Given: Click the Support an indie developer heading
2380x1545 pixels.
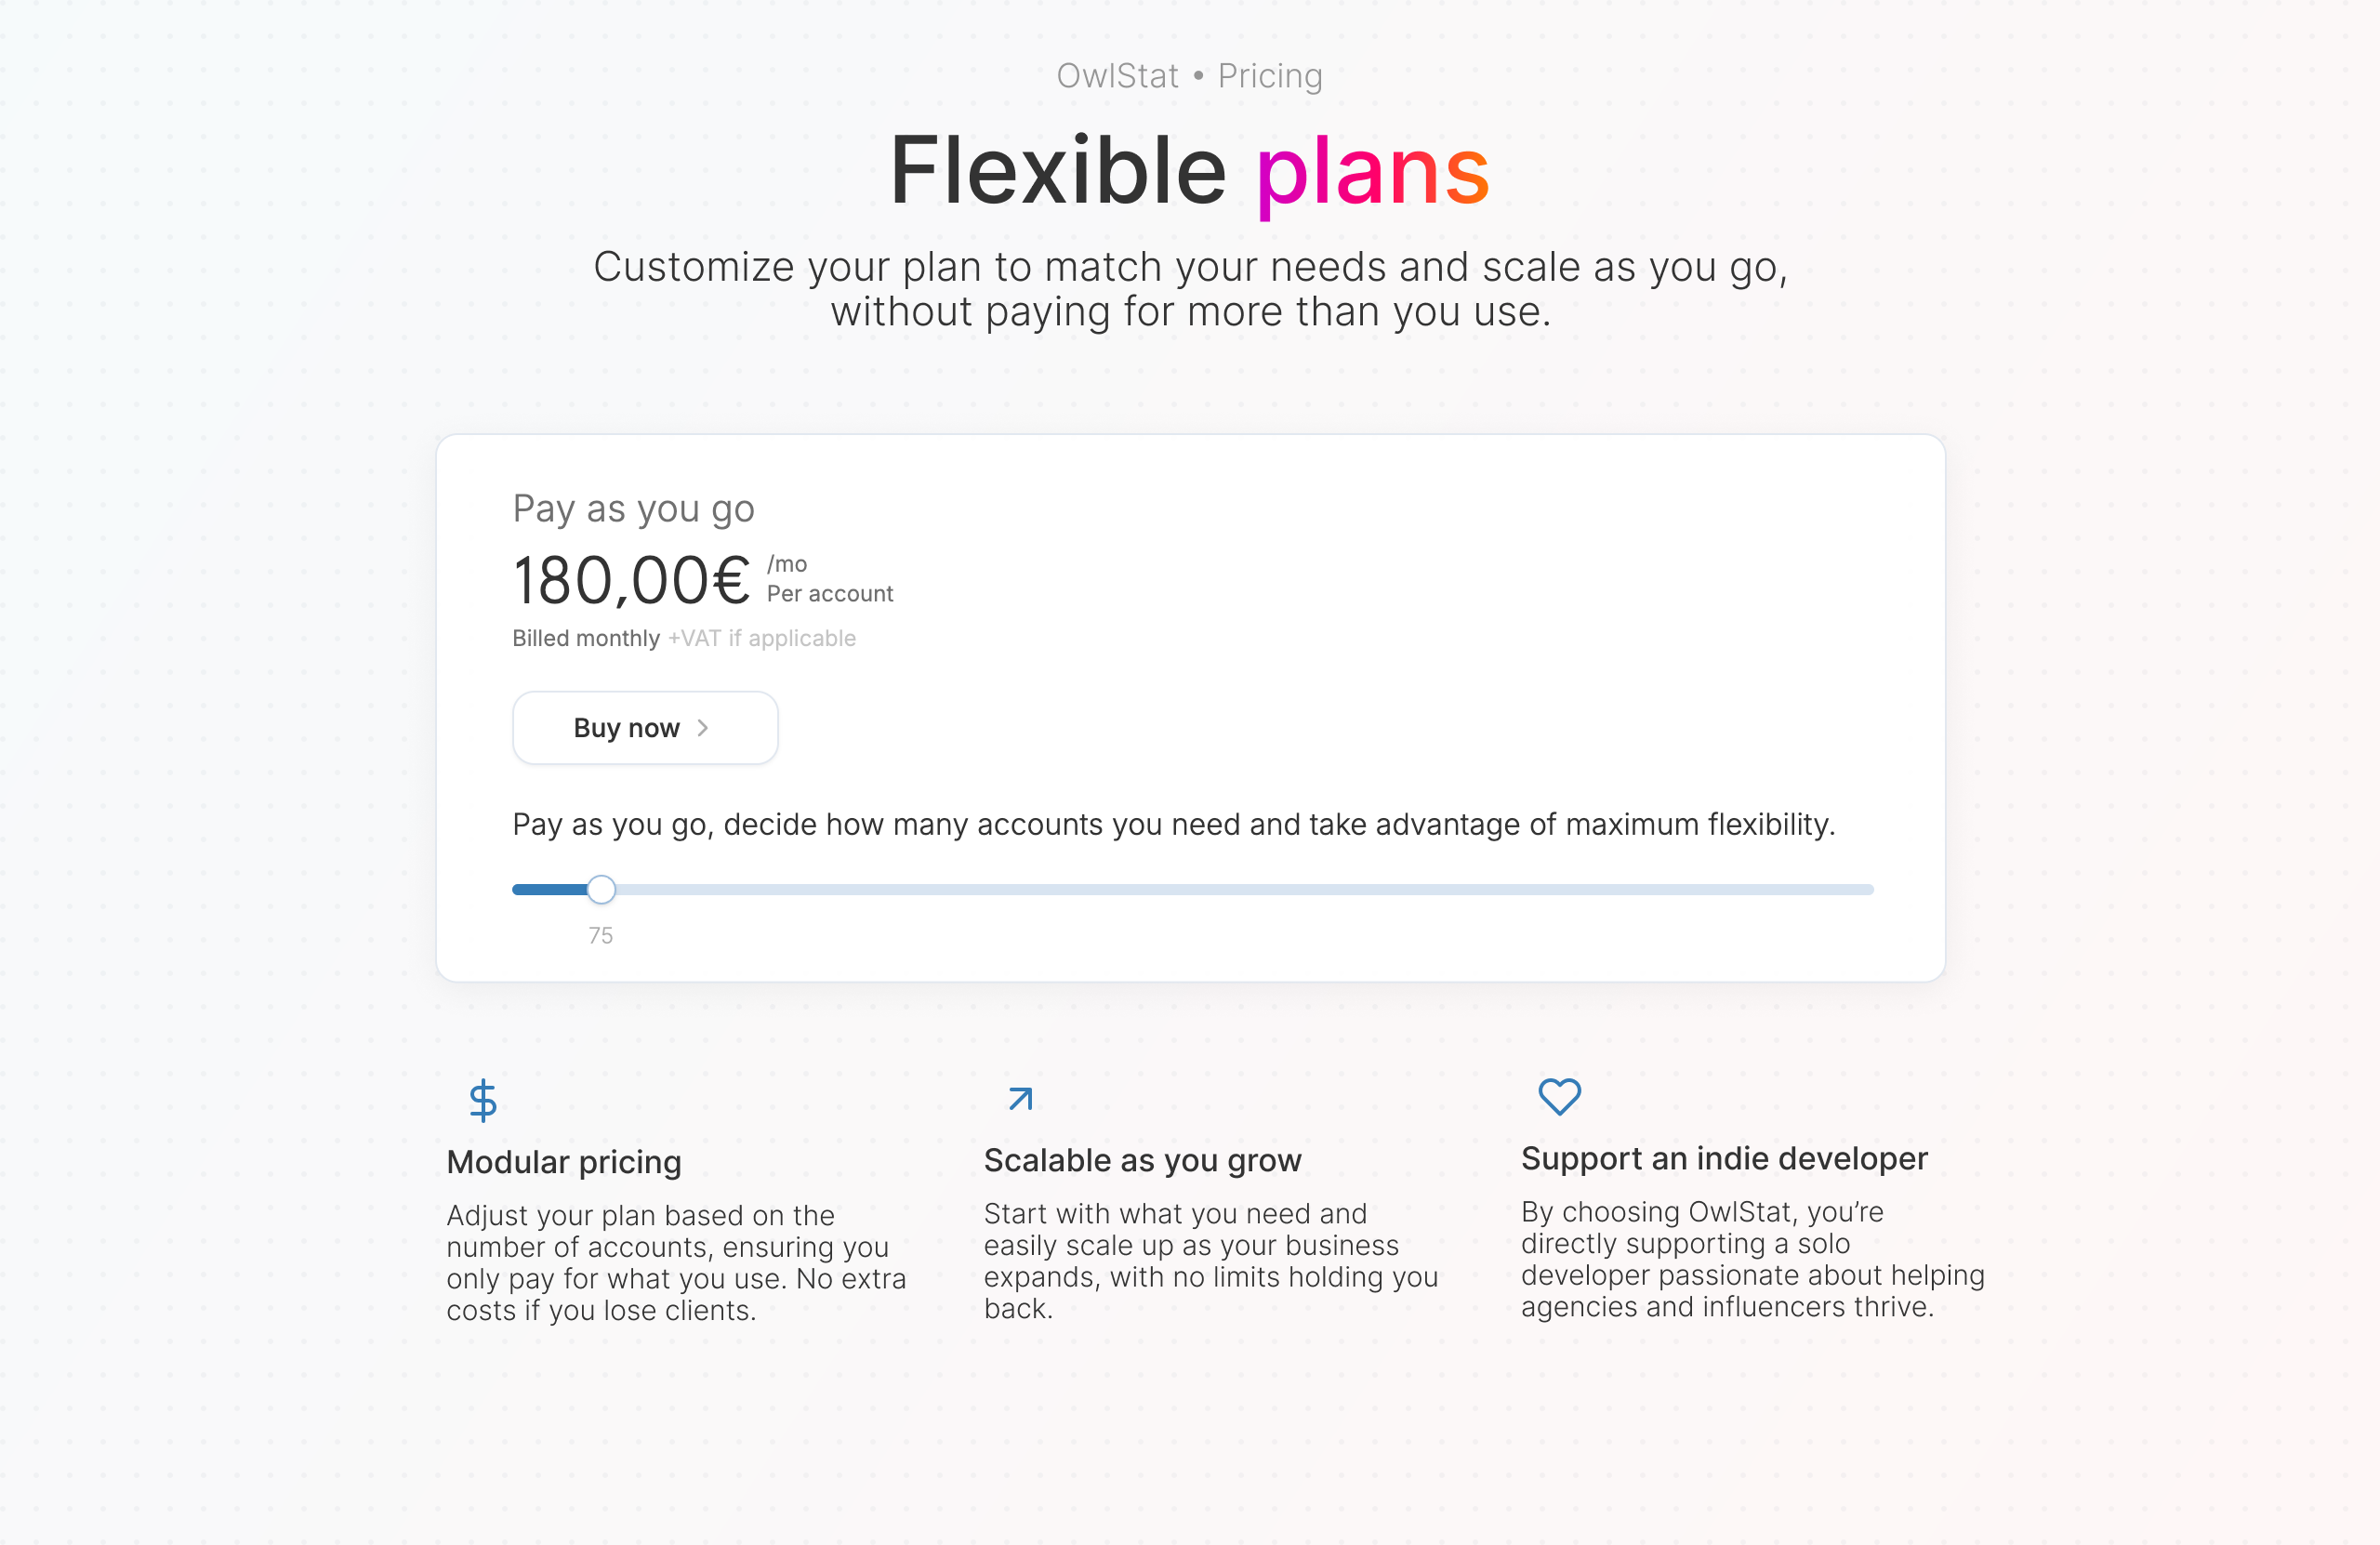Looking at the screenshot, I should coord(1725,1158).
